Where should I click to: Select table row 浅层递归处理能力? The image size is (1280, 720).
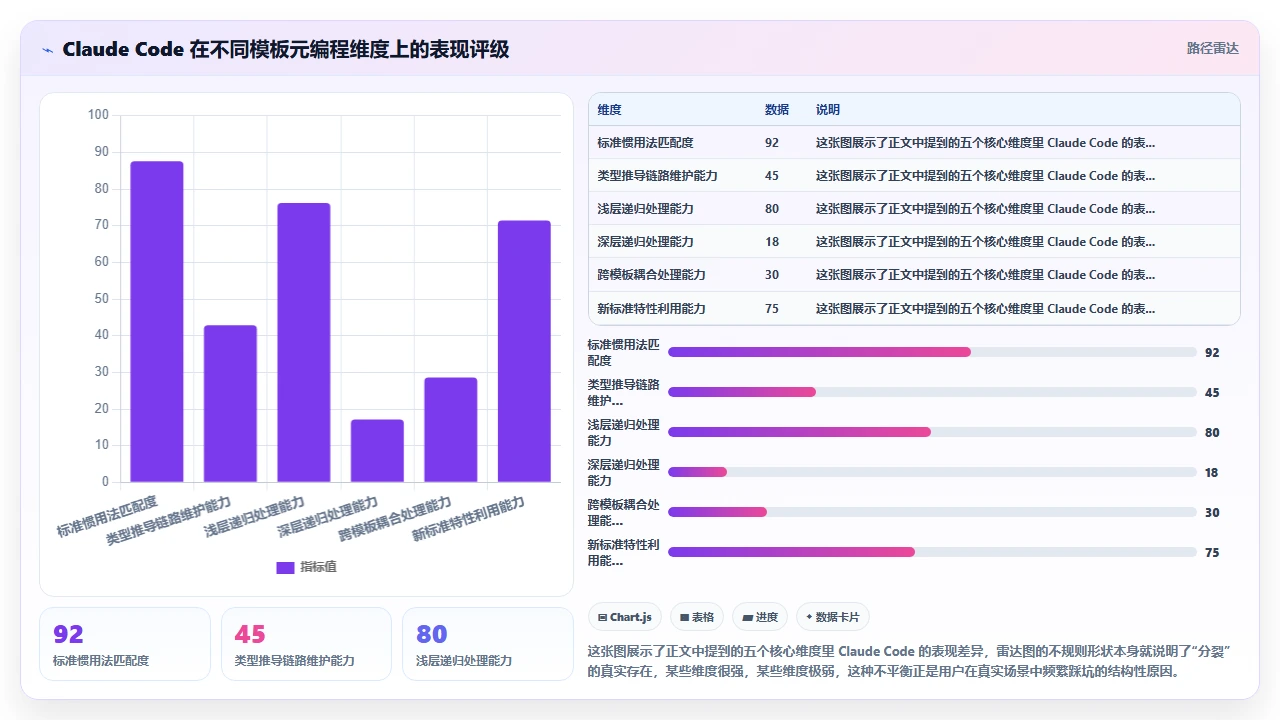click(914, 208)
